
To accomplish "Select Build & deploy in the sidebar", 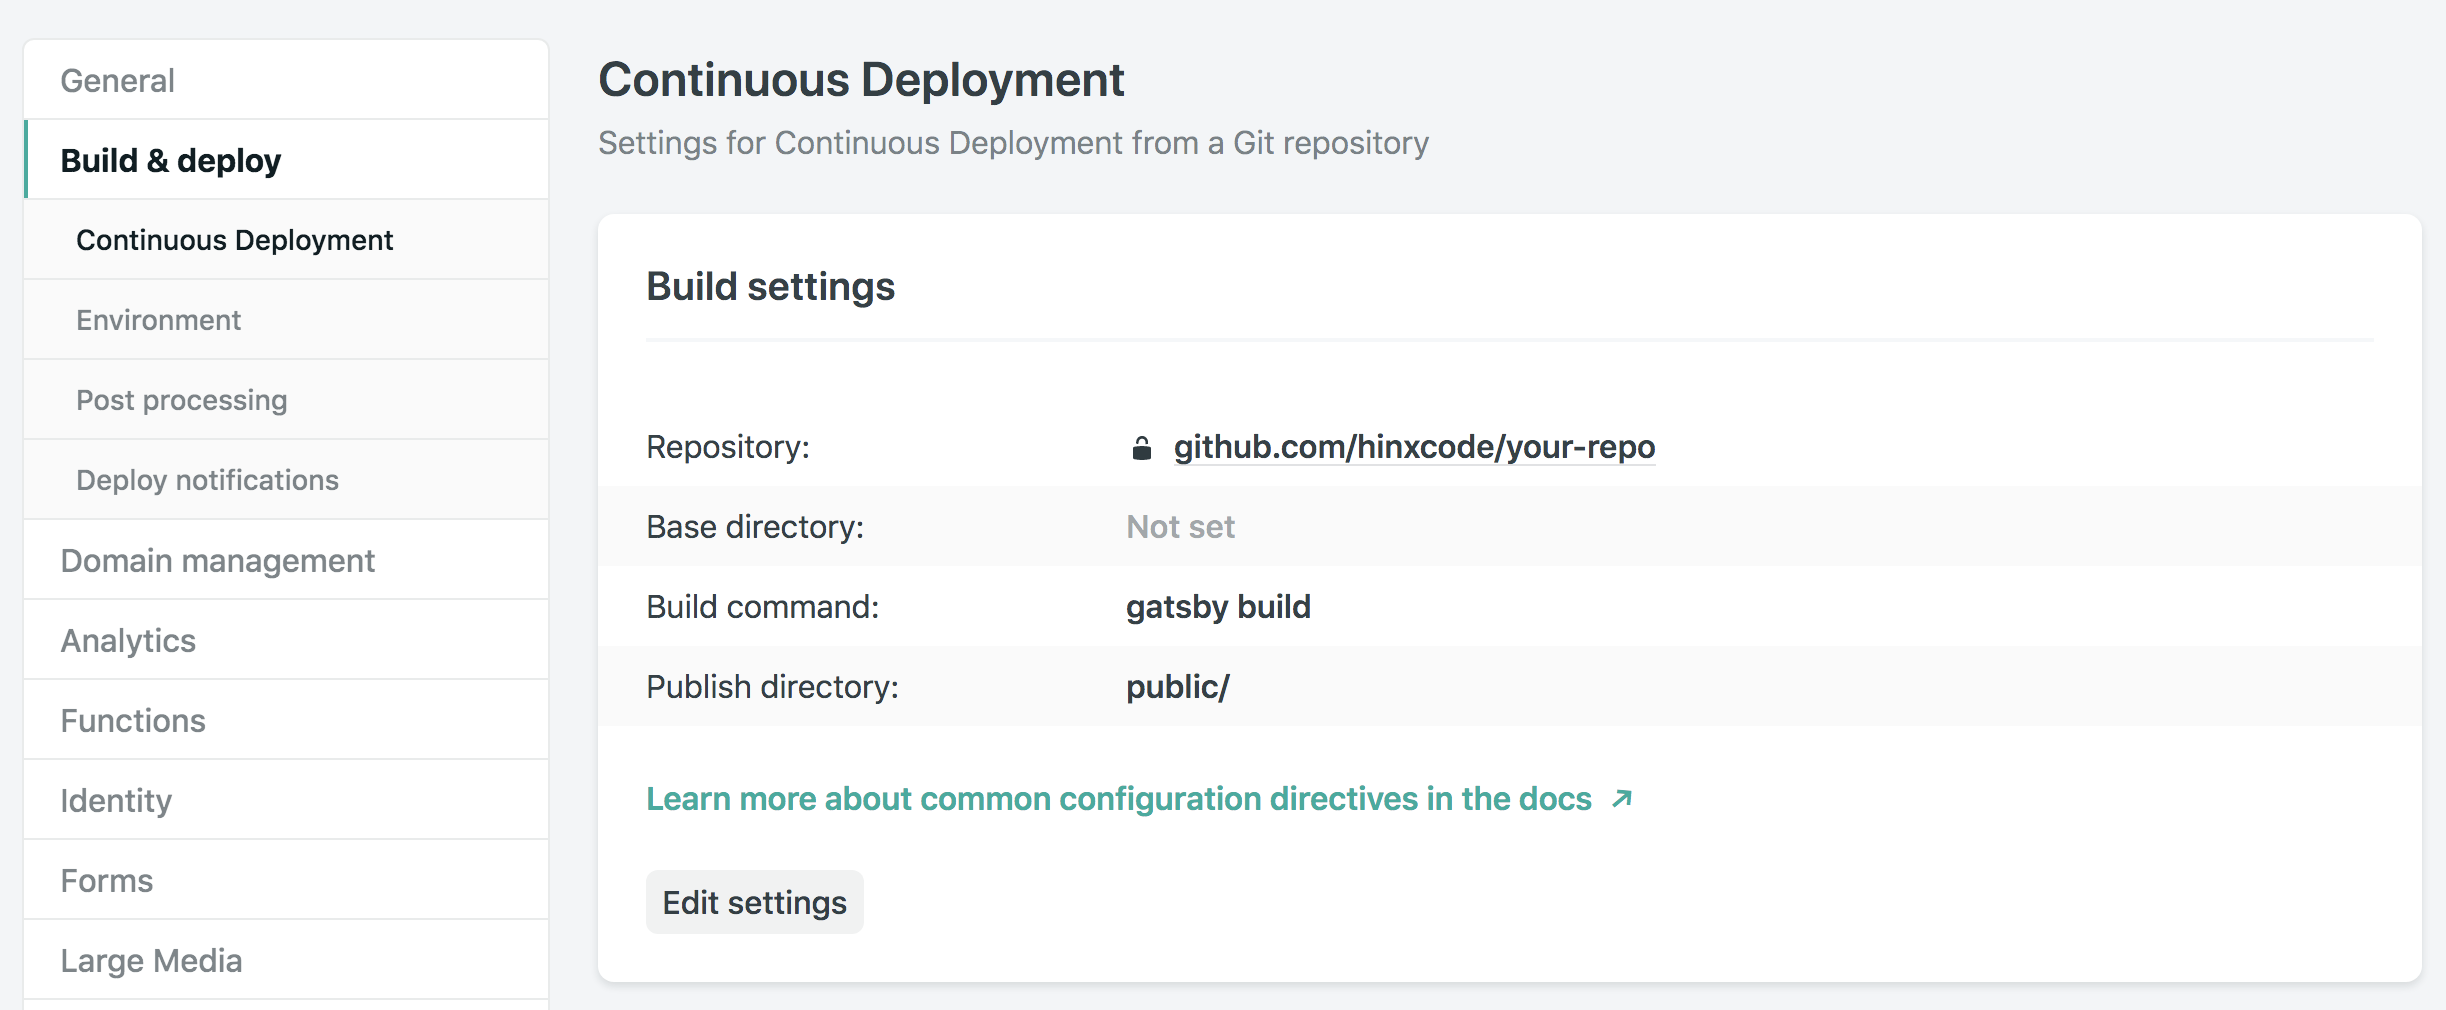I will [171, 161].
